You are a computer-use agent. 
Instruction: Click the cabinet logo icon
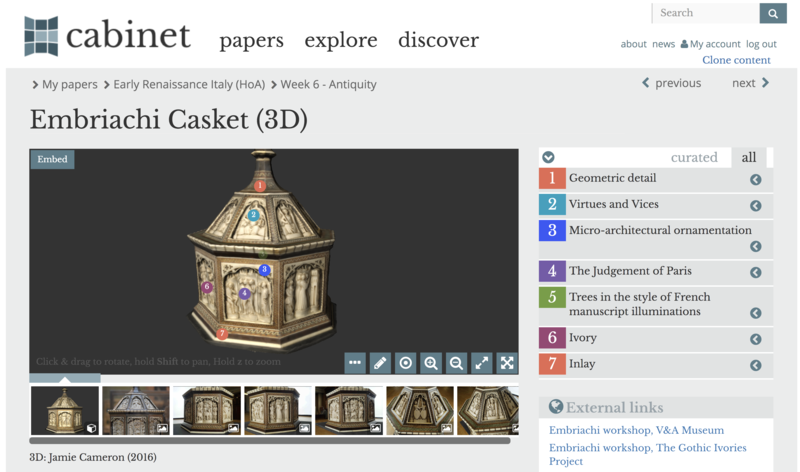point(41,36)
